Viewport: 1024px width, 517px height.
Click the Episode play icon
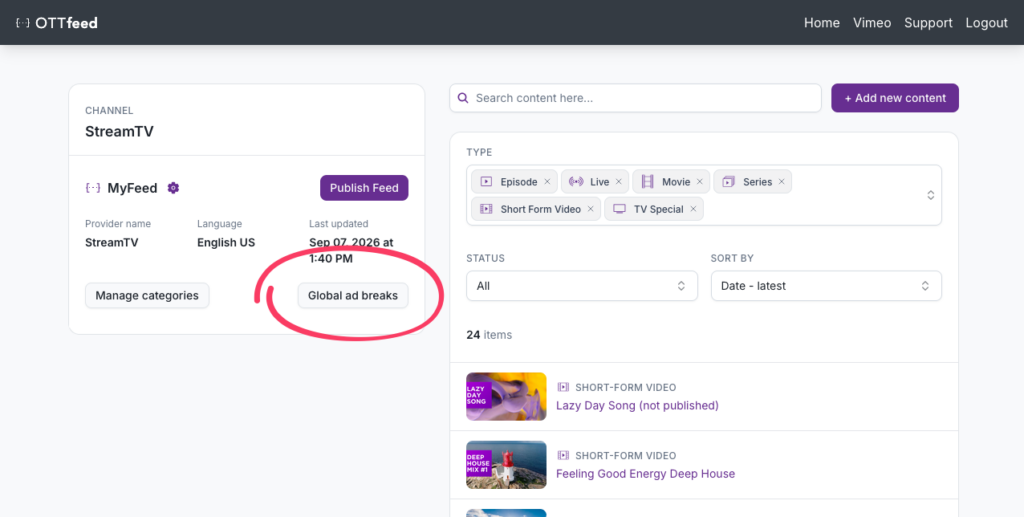click(x=486, y=182)
